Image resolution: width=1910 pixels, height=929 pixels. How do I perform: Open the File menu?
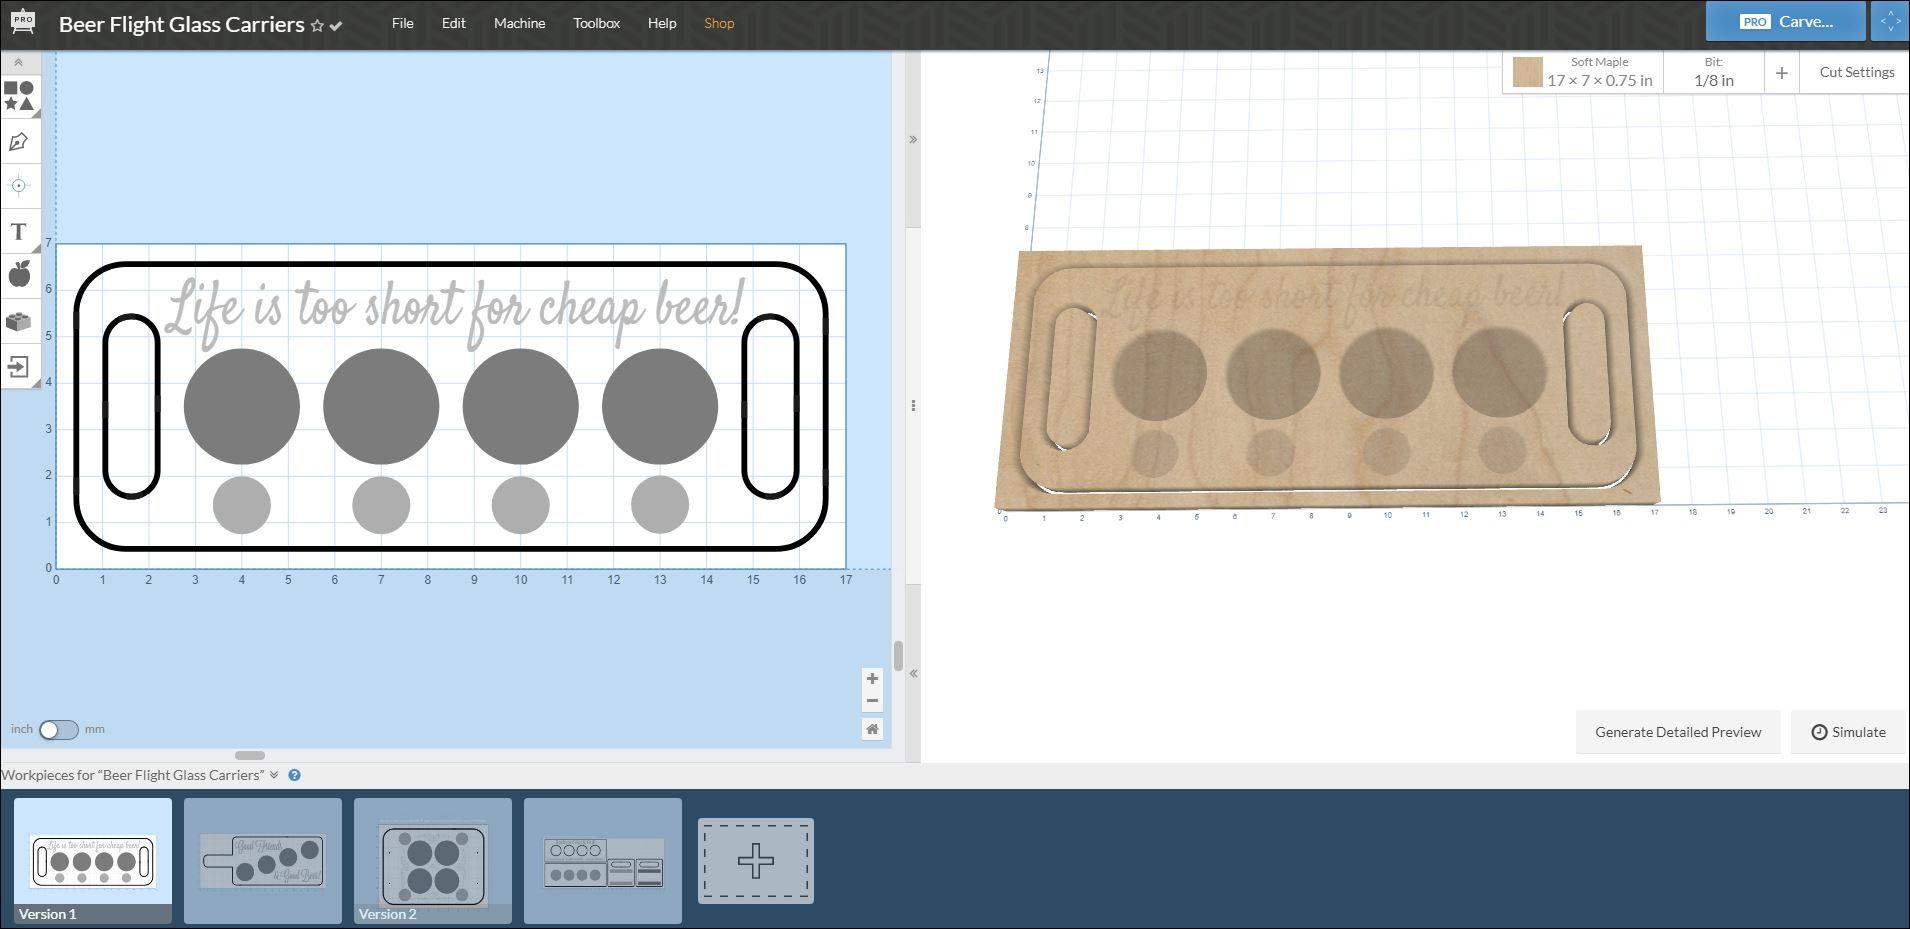pyautogui.click(x=403, y=23)
